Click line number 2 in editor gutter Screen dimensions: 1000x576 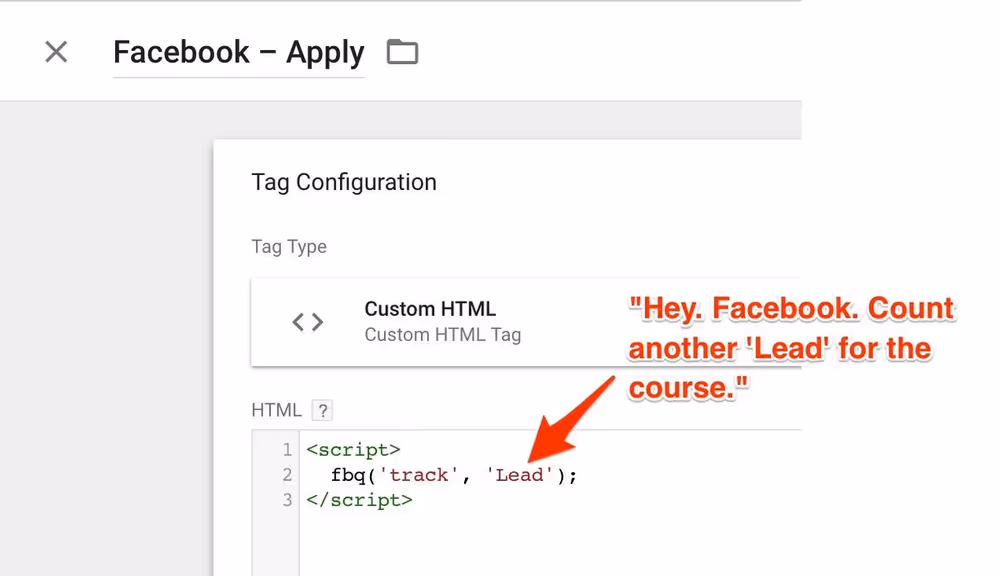(287, 475)
